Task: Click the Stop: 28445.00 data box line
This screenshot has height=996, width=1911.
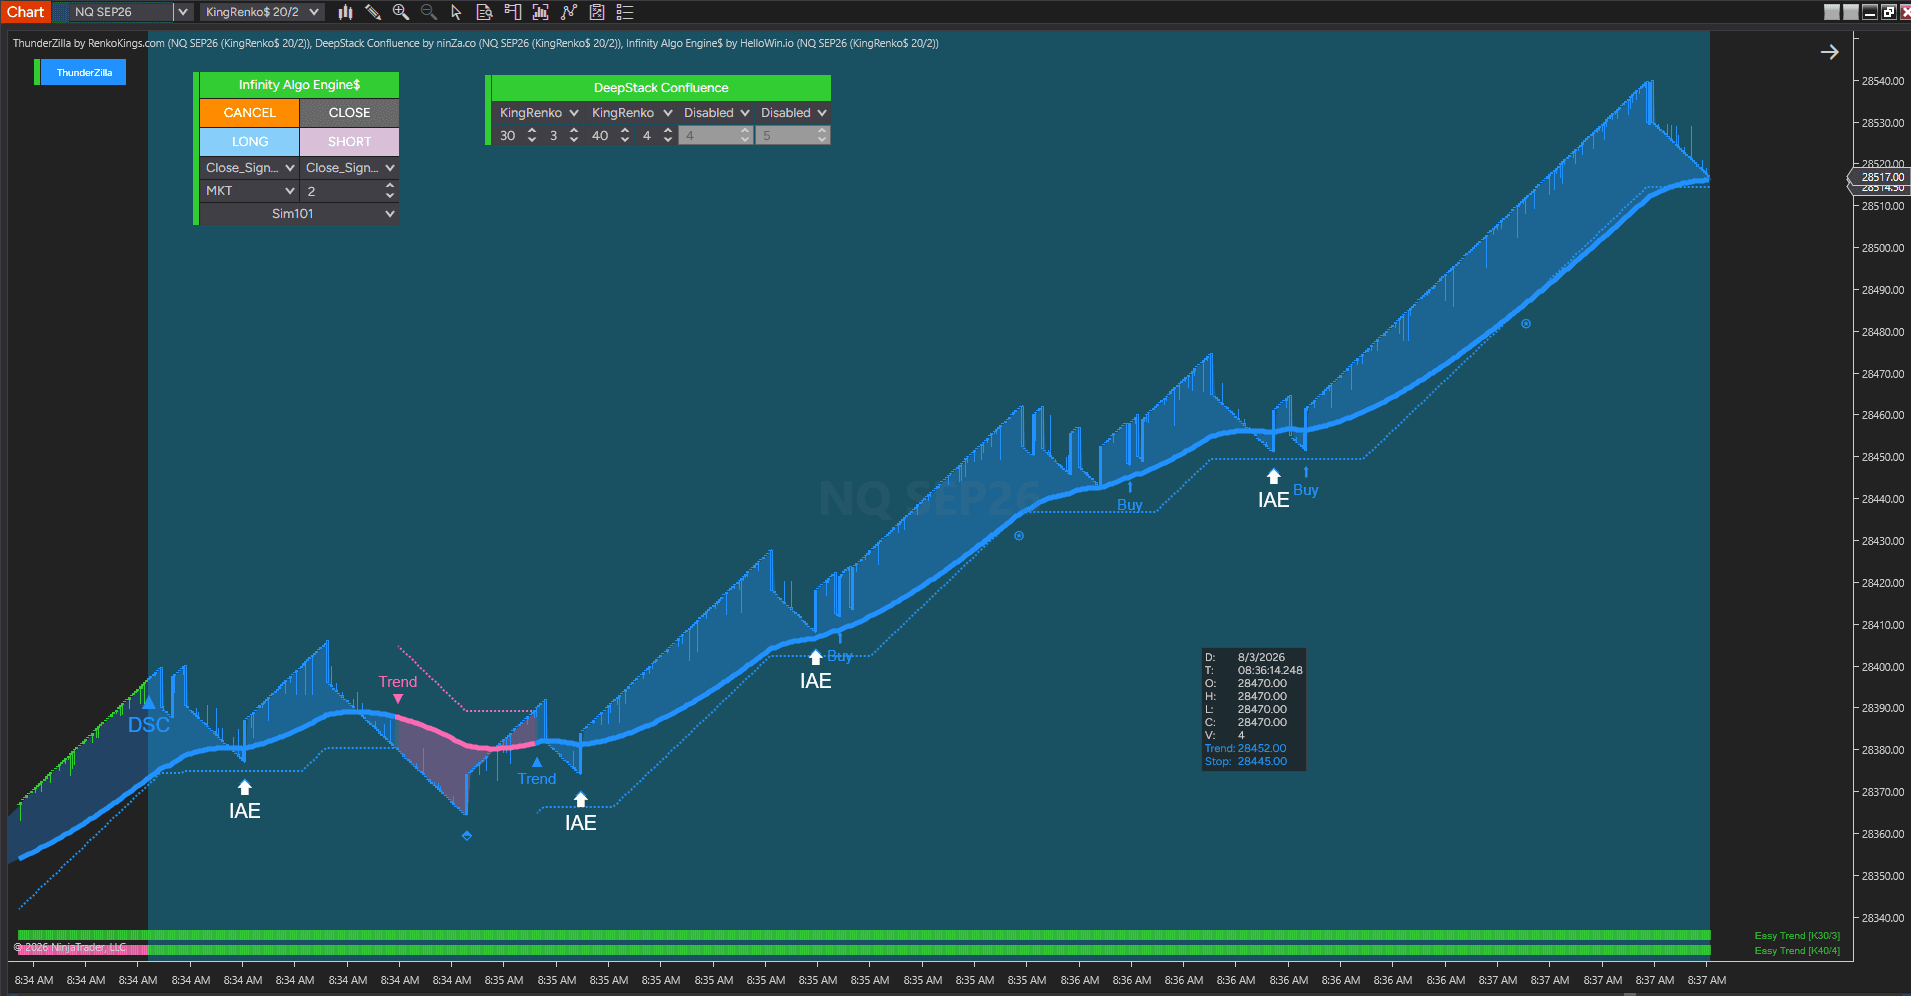Action: pyautogui.click(x=1246, y=761)
